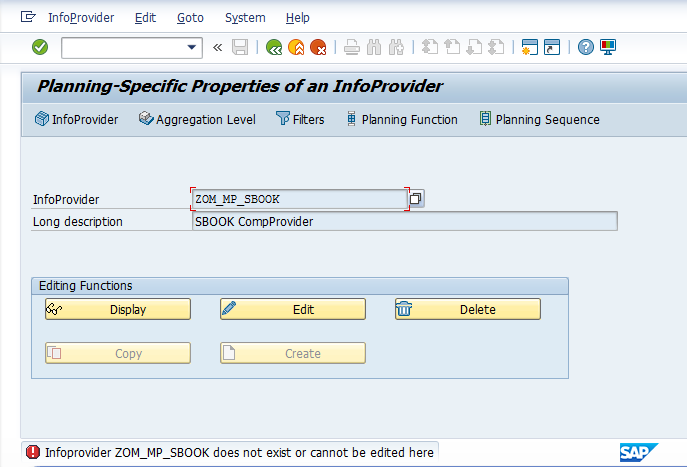Screen dimensions: 687x467
Task: Click the 'InfoProvider' field label
Action: pyautogui.click(x=66, y=199)
